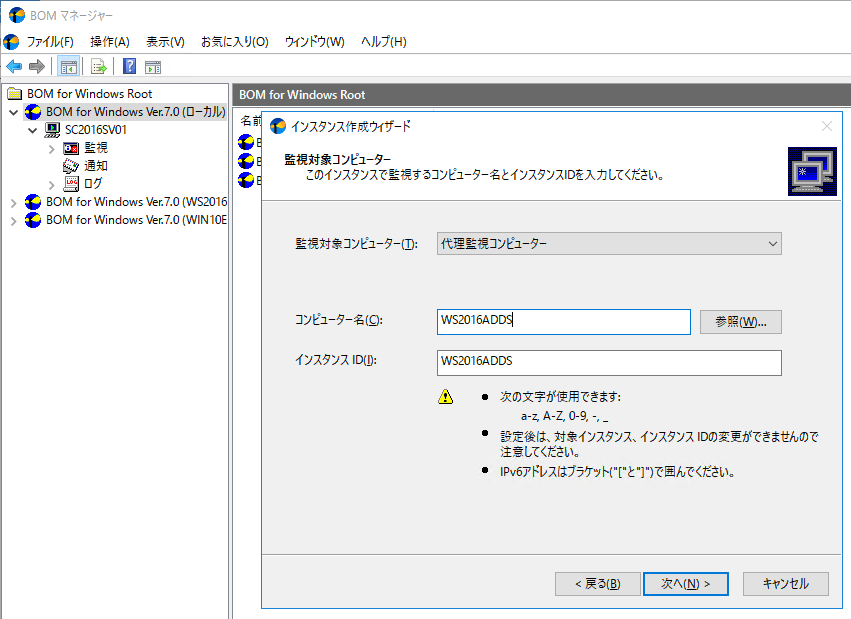Click the 監視対象コンピューター wizard heading
The height and width of the screenshot is (619, 851).
[x=338, y=159]
